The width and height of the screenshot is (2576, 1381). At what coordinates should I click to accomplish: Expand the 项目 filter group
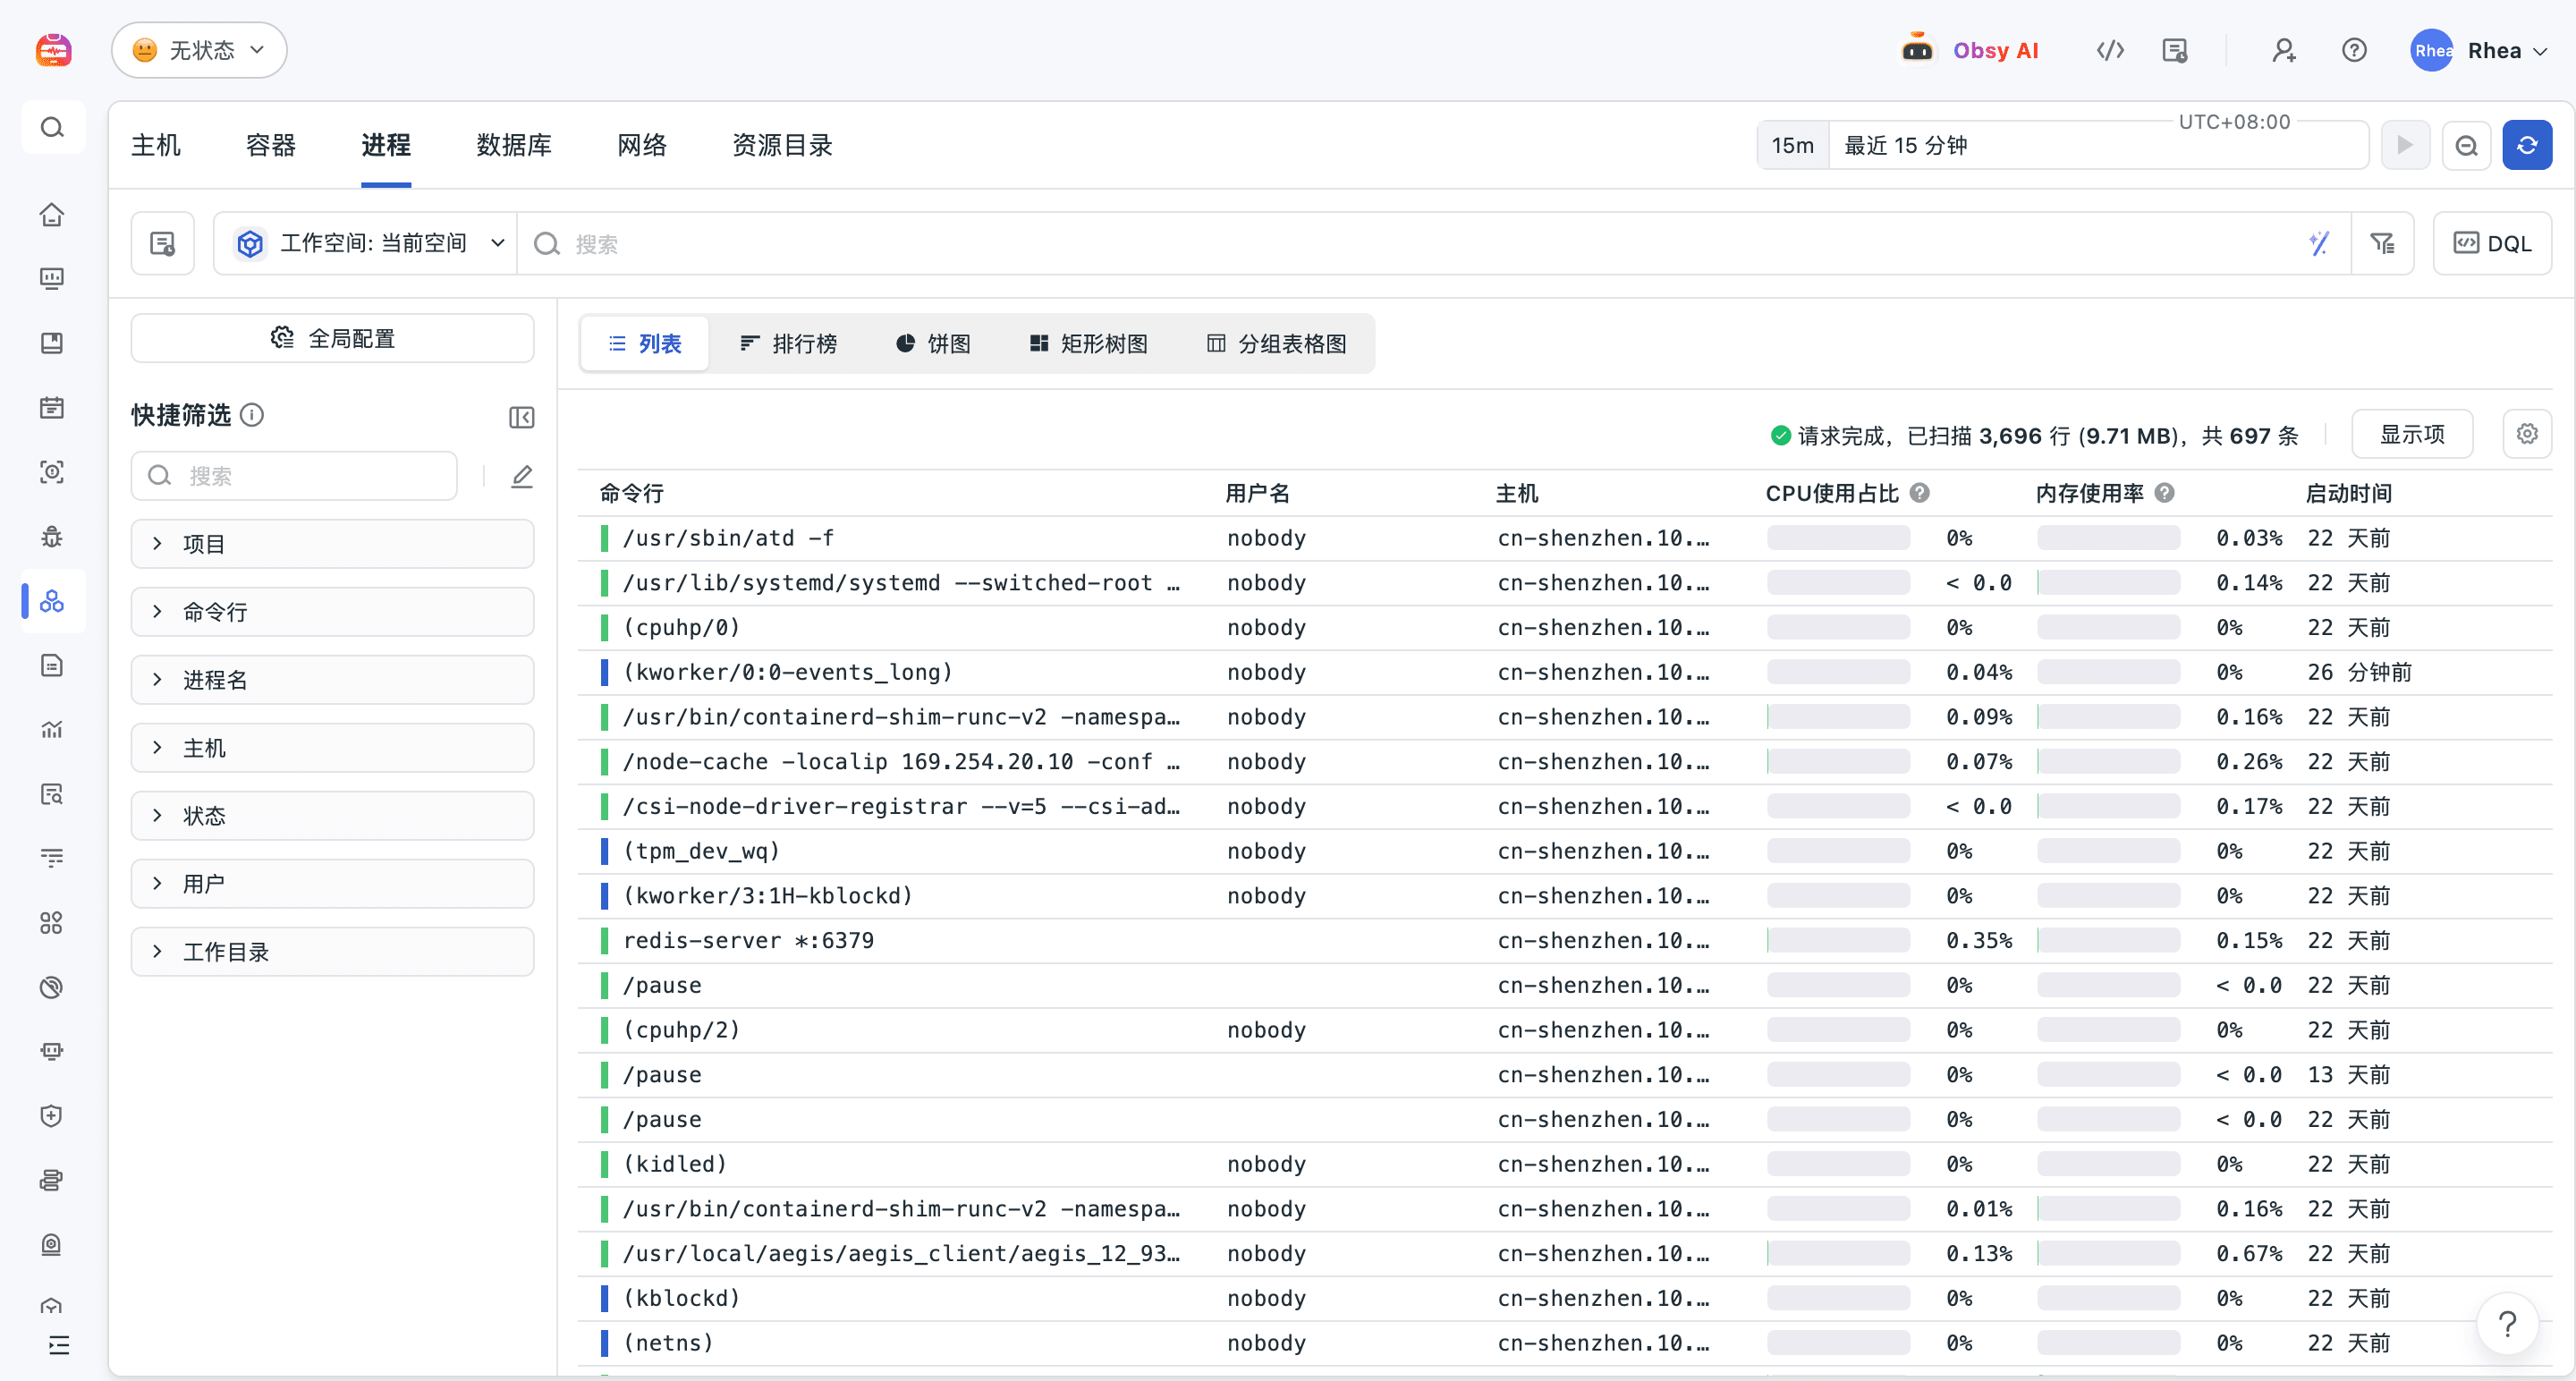click(x=333, y=544)
